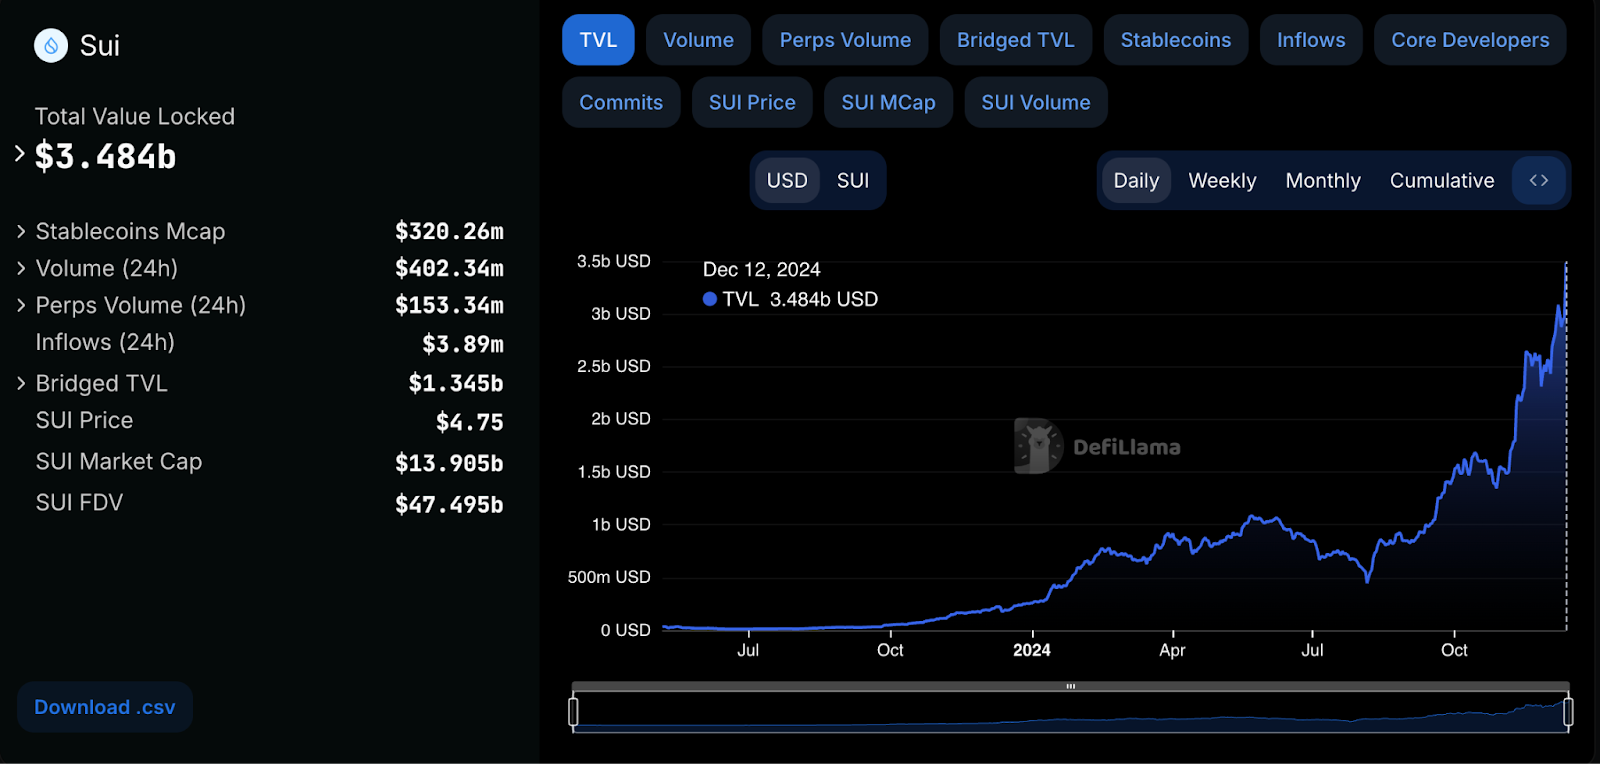Image resolution: width=1600 pixels, height=764 pixels.
Task: Click the SUI FDV label
Action: point(79,502)
